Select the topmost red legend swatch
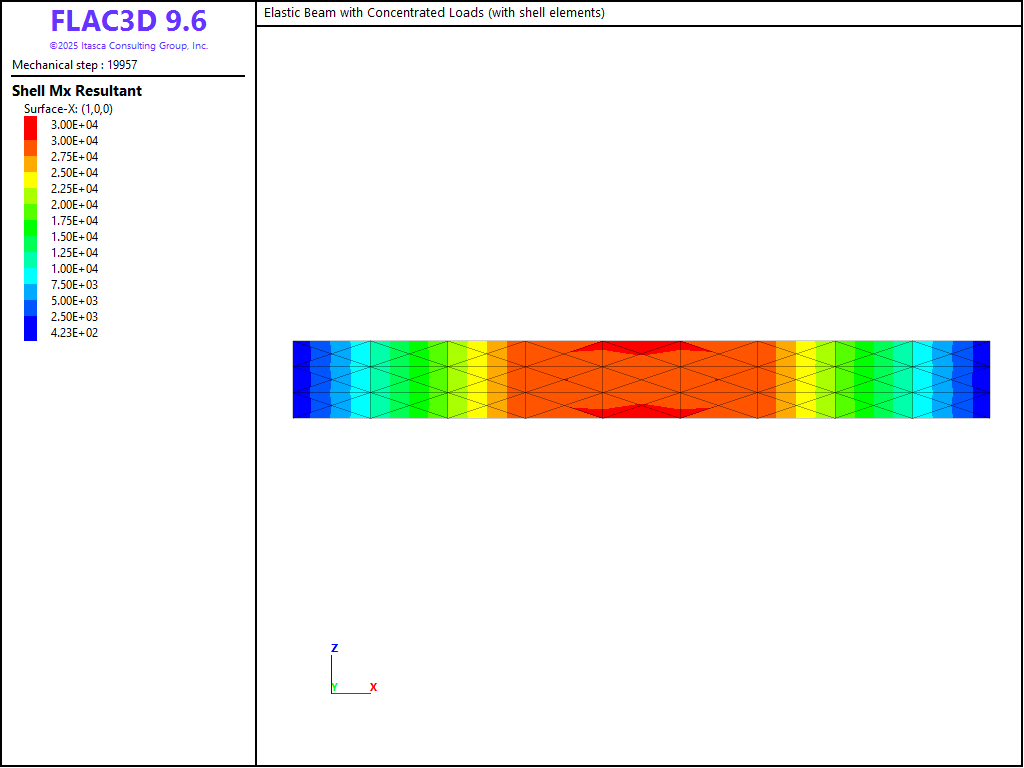 click(x=31, y=125)
